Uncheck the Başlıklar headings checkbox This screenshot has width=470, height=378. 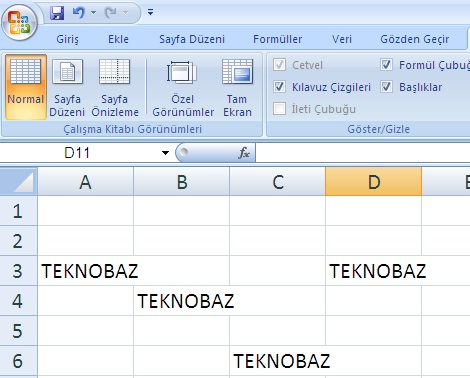point(386,87)
